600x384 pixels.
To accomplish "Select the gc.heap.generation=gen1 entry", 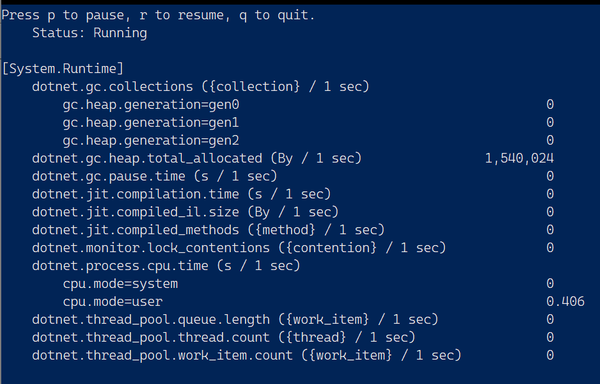I will [x=151, y=123].
